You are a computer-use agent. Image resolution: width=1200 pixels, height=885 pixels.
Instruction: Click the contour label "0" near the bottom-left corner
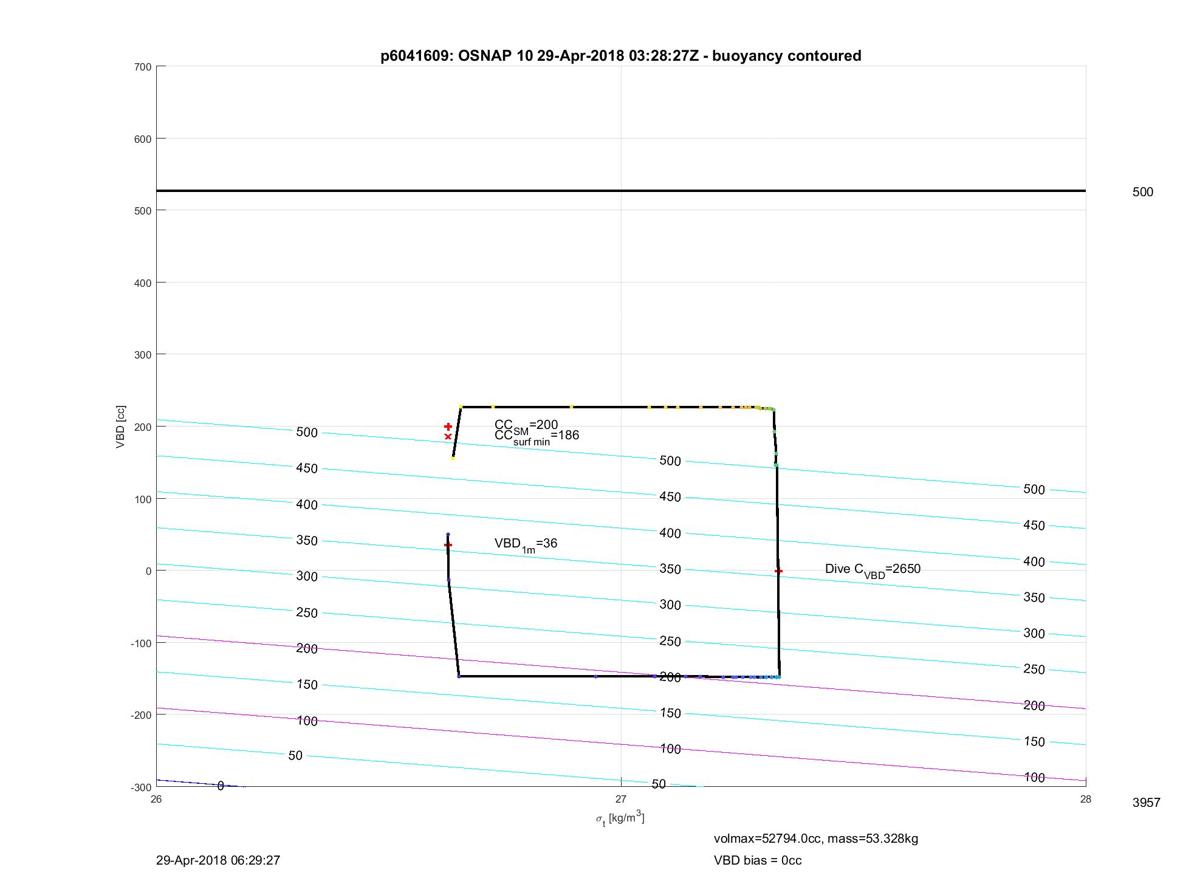click(x=221, y=786)
